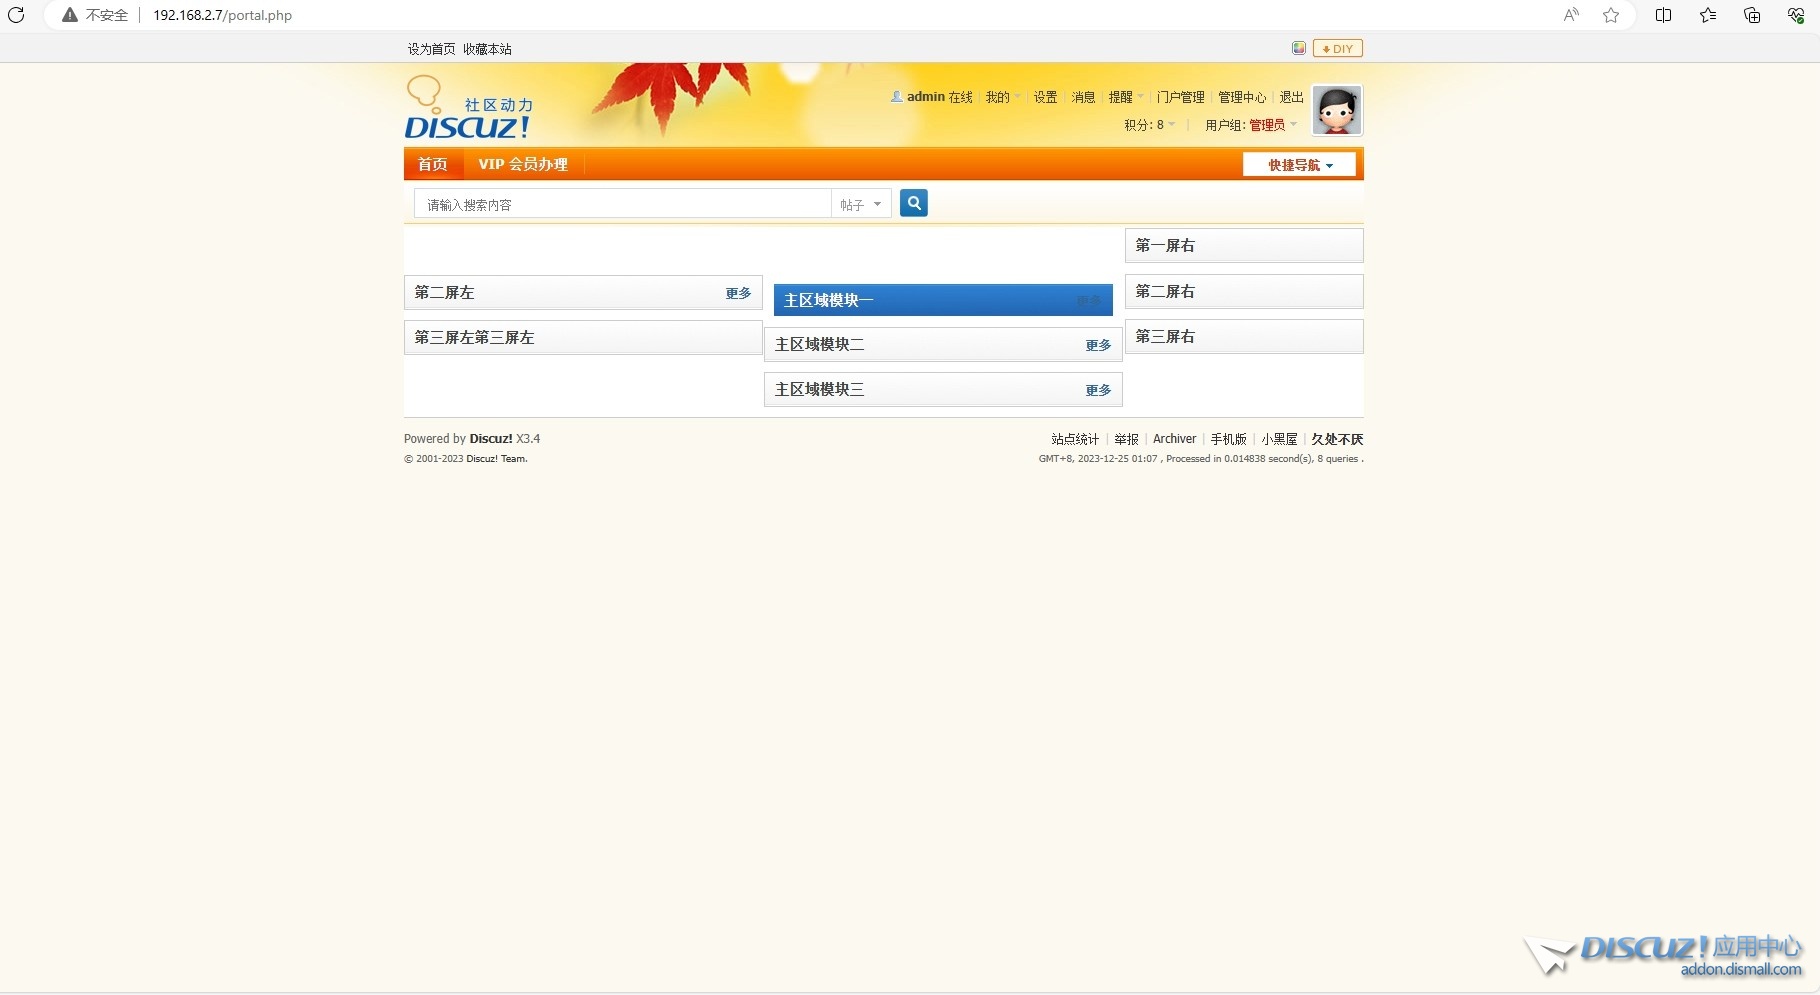The height and width of the screenshot is (995, 1820).
Task: Expand the 提醒 notifications dropdown
Action: pyautogui.click(x=1126, y=97)
